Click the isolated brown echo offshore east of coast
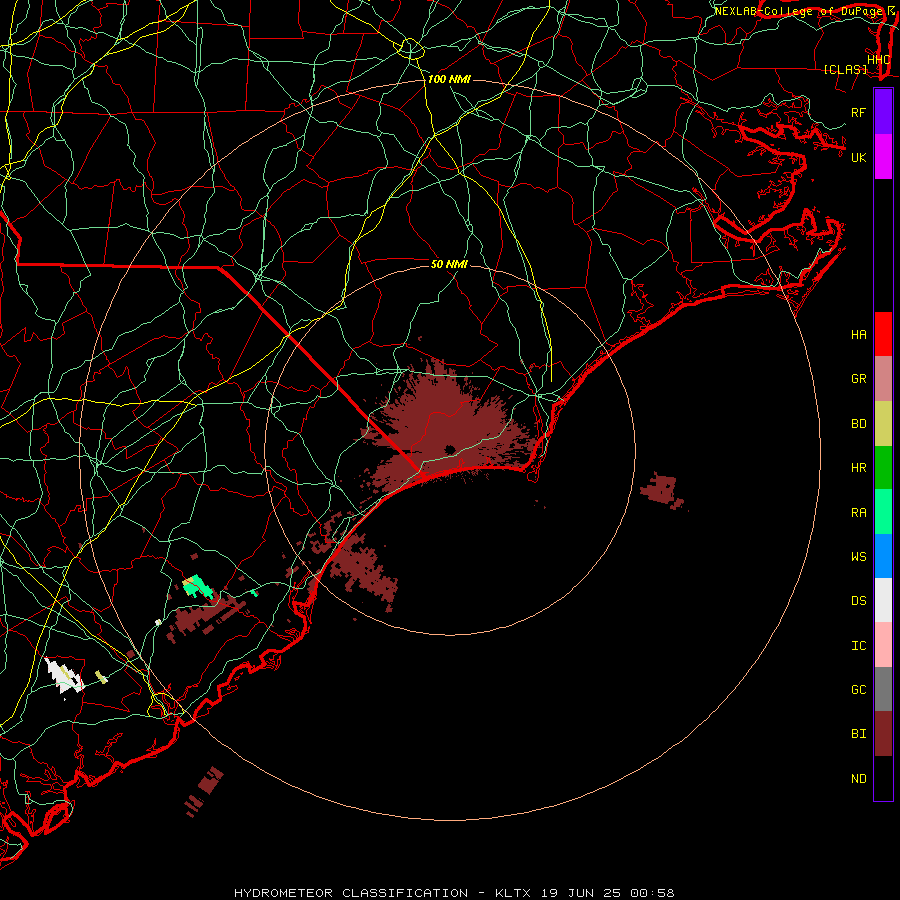Screen dimensions: 900x900 (x=662, y=491)
